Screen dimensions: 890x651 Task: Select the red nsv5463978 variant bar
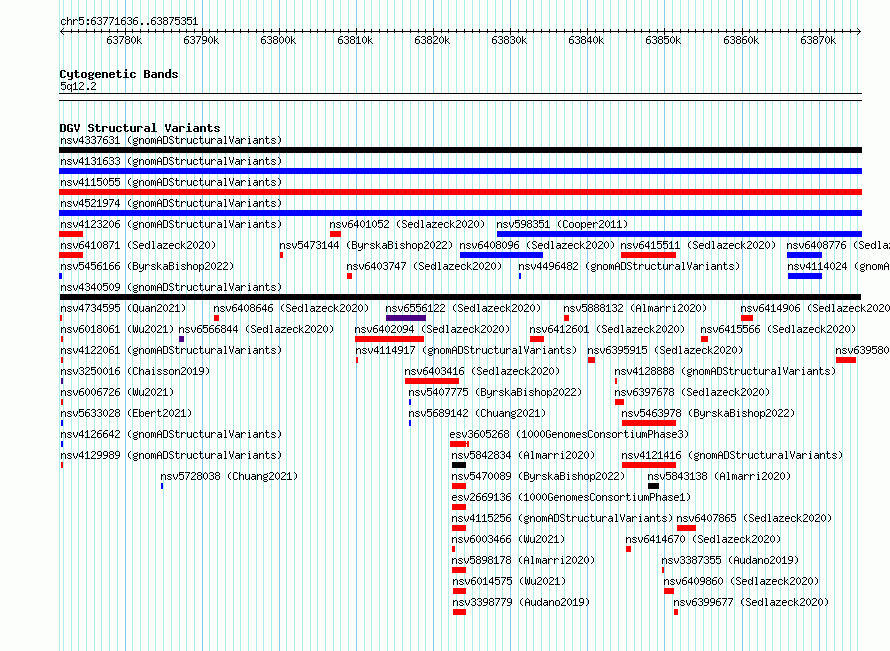pyautogui.click(x=649, y=423)
